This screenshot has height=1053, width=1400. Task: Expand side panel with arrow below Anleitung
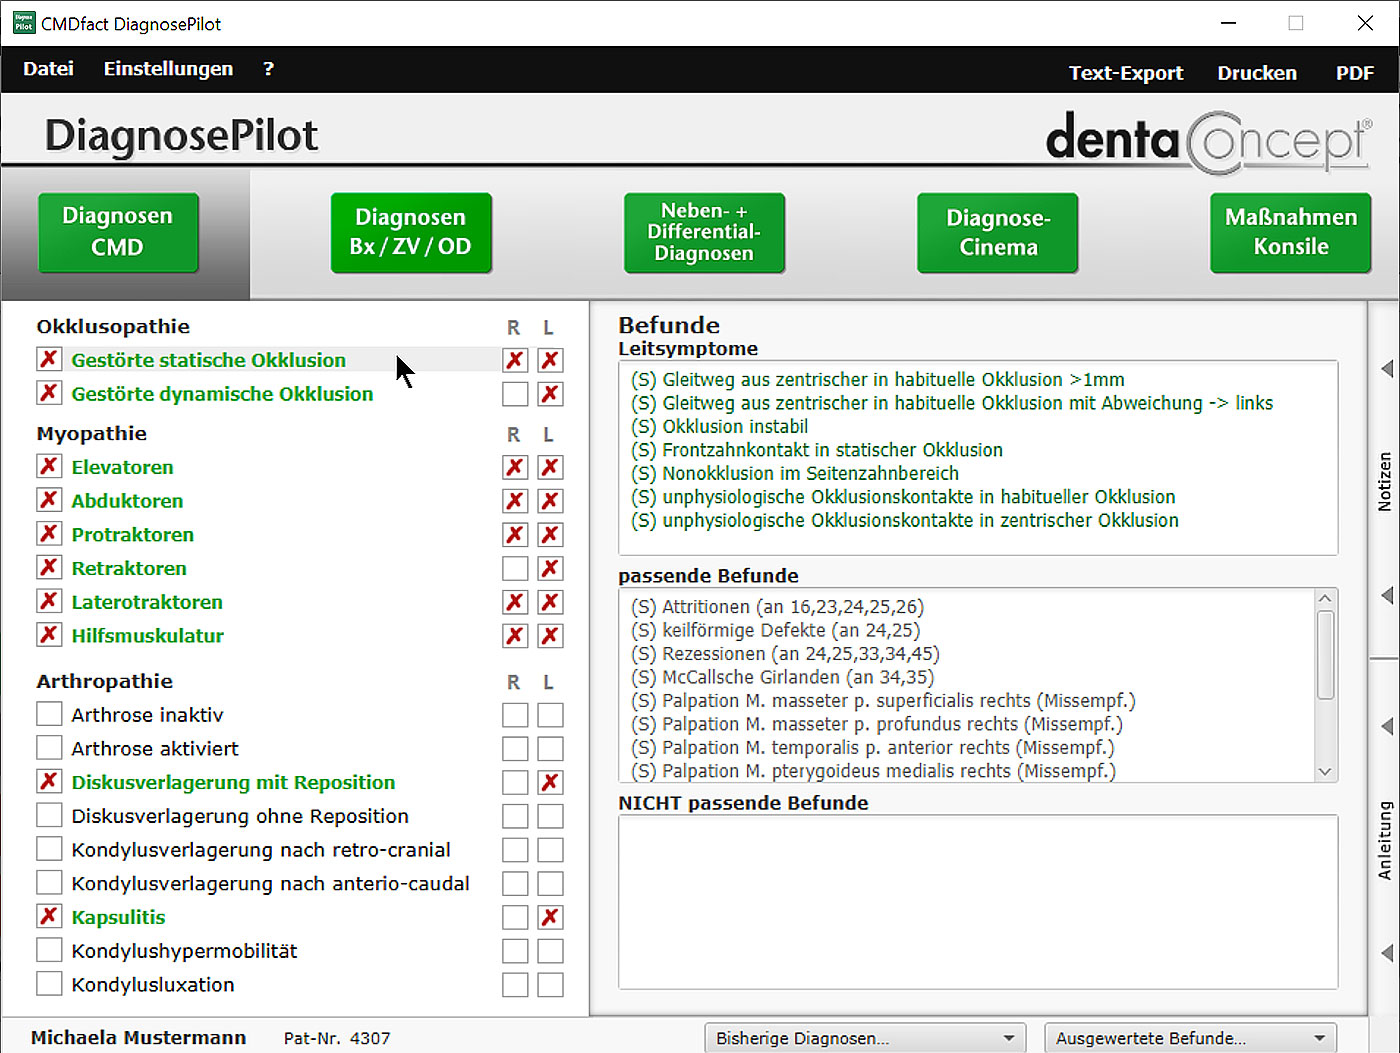coord(1386,952)
